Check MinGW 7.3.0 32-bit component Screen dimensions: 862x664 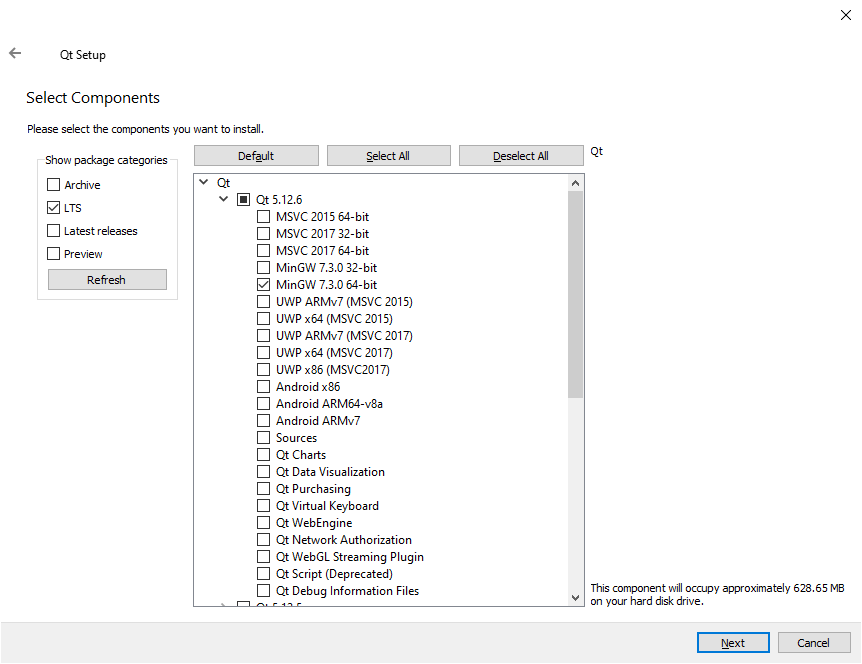point(264,268)
